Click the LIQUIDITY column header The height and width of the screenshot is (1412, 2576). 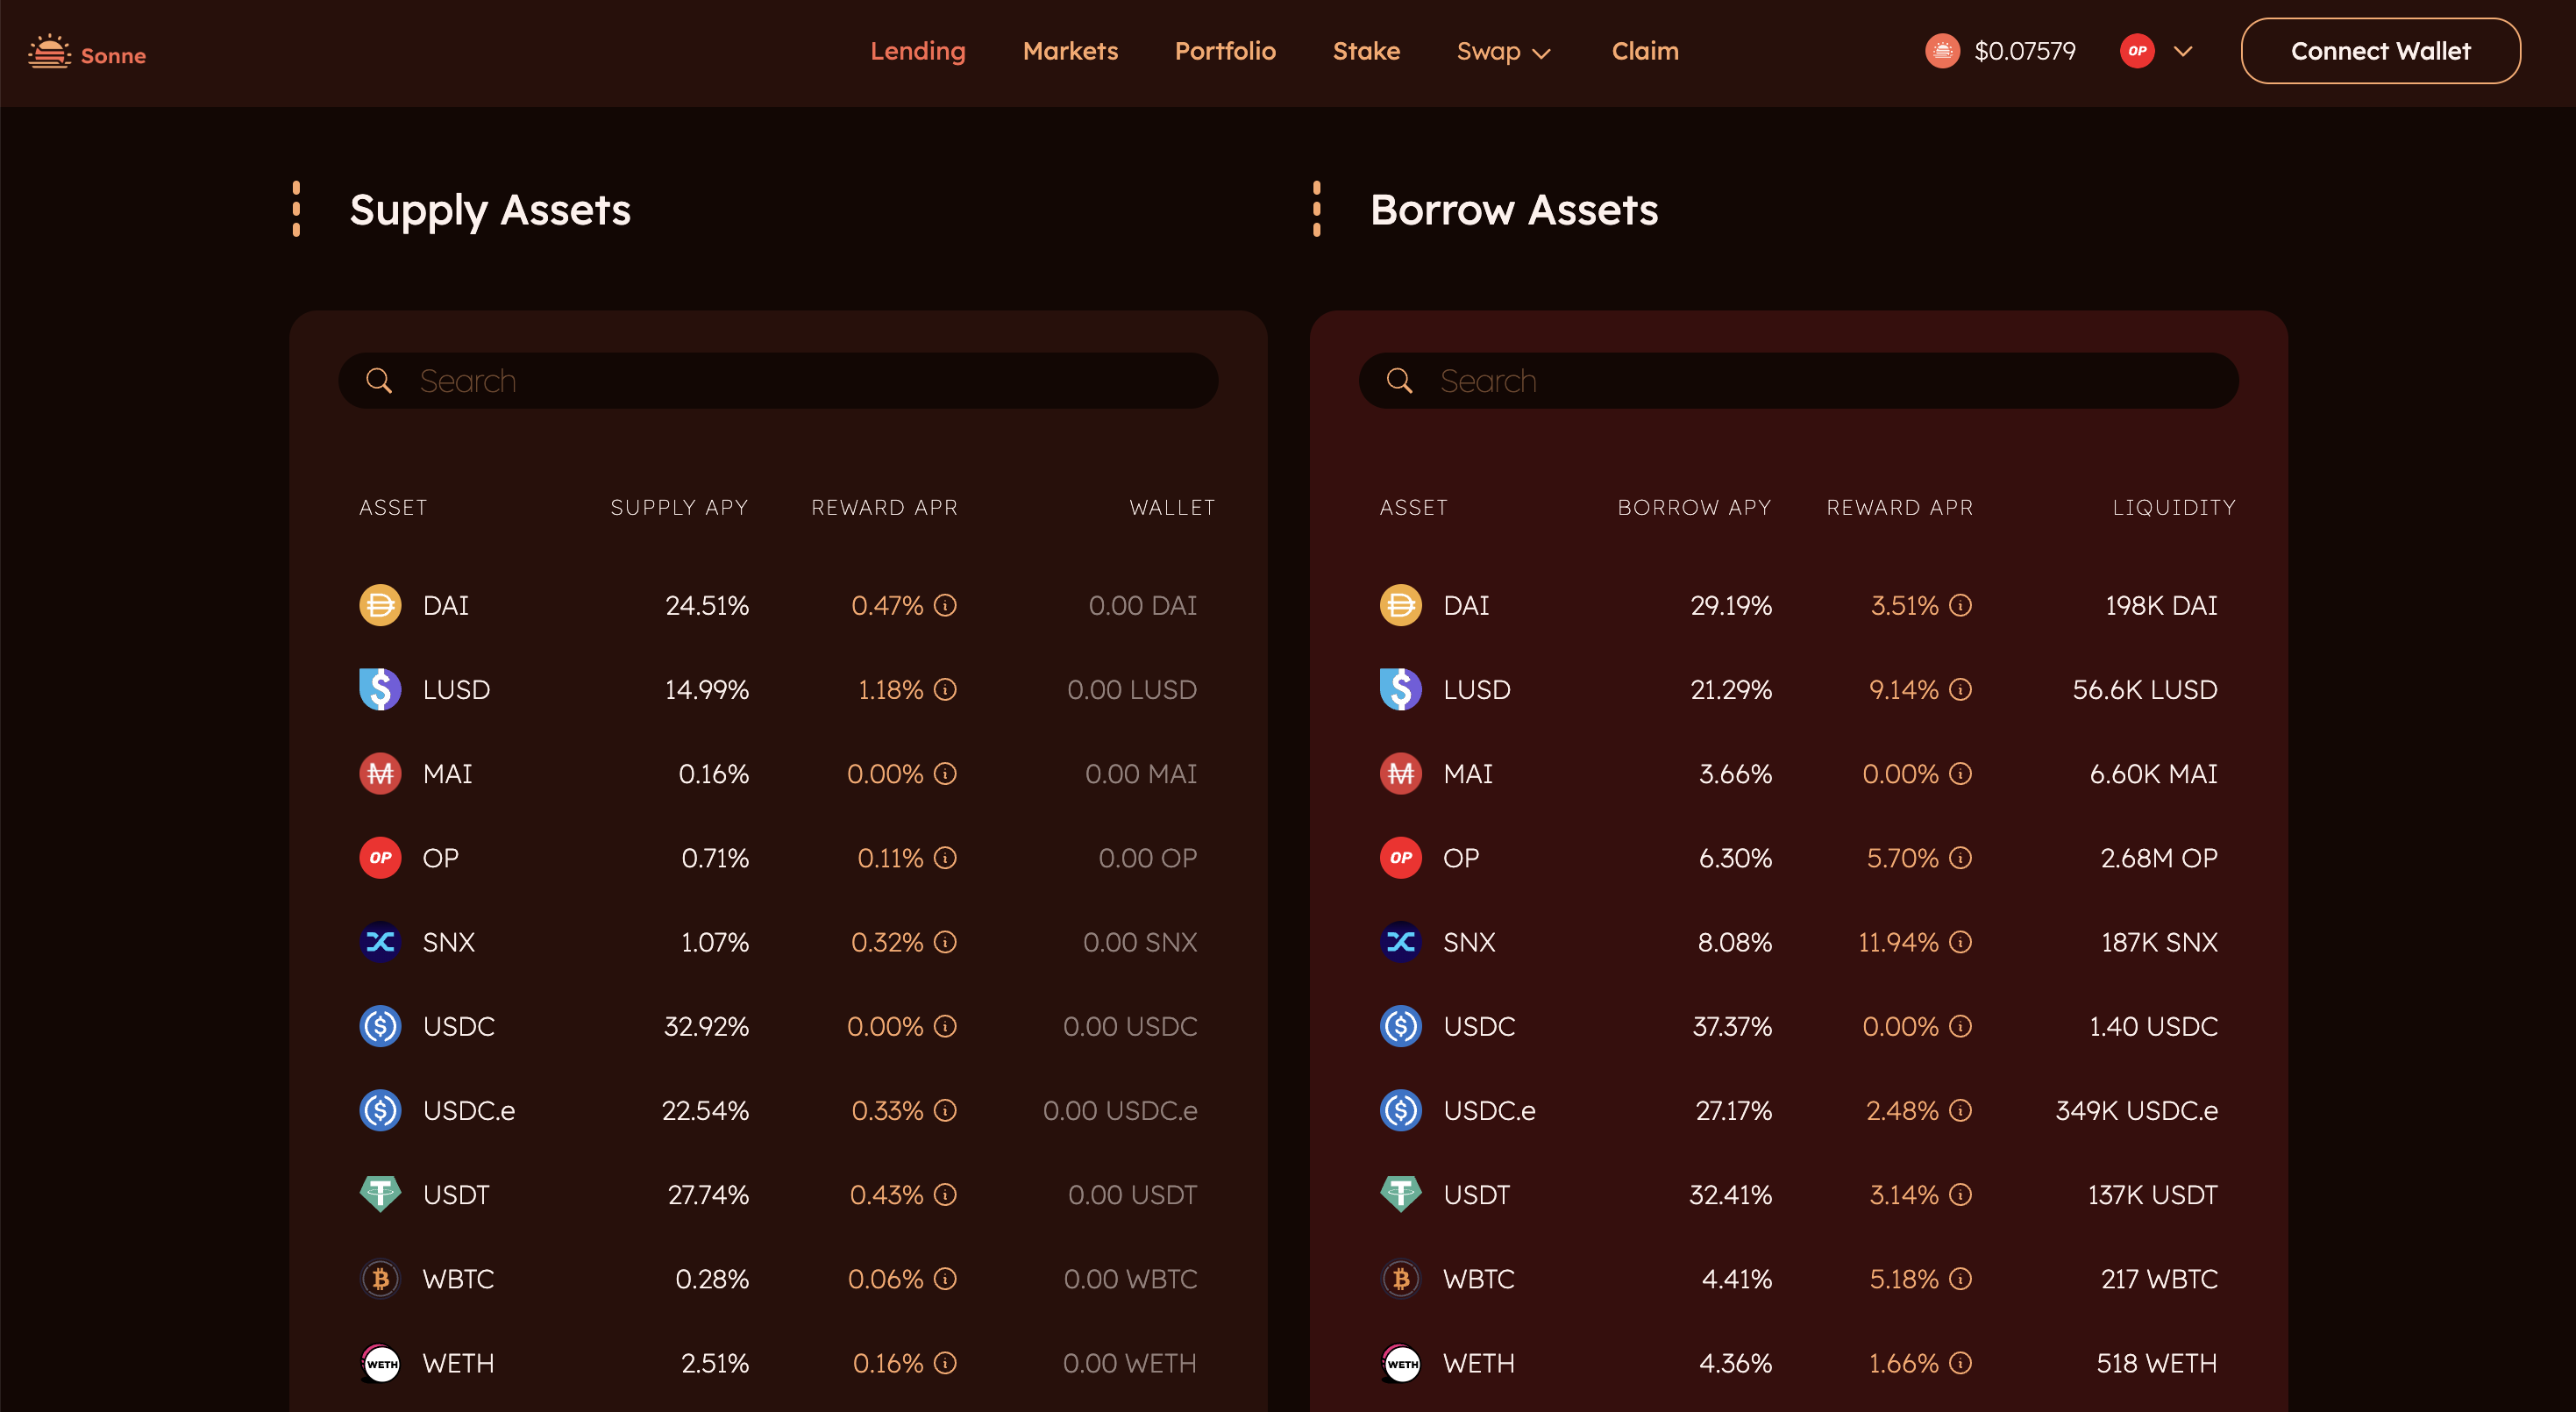2174,507
